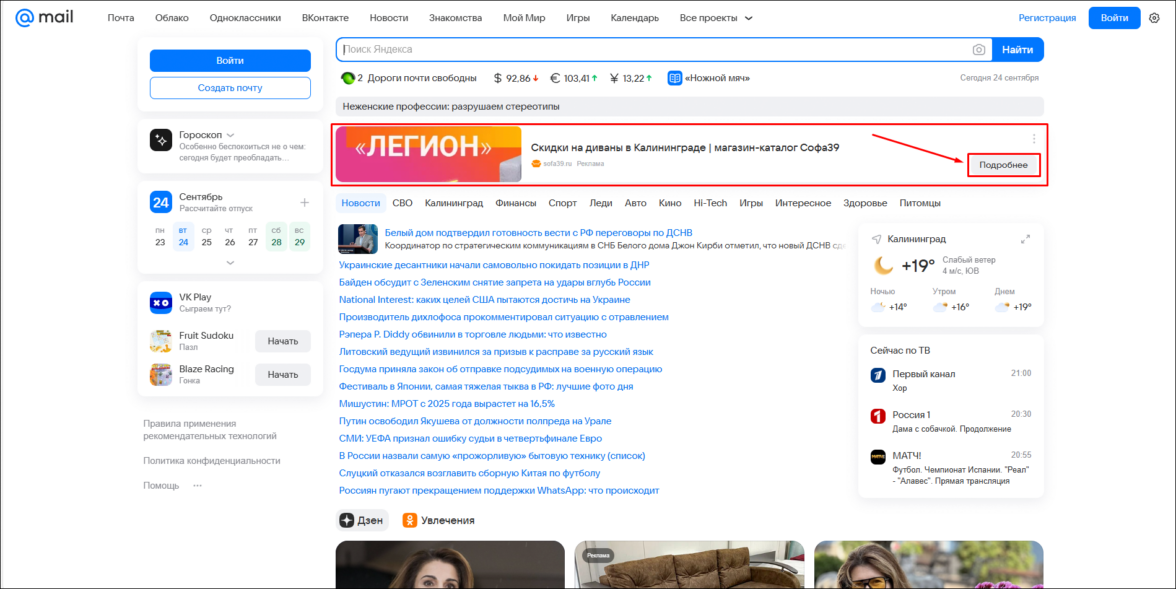
Task: Open Нежнские профессии promo banner
Action: click(689, 107)
